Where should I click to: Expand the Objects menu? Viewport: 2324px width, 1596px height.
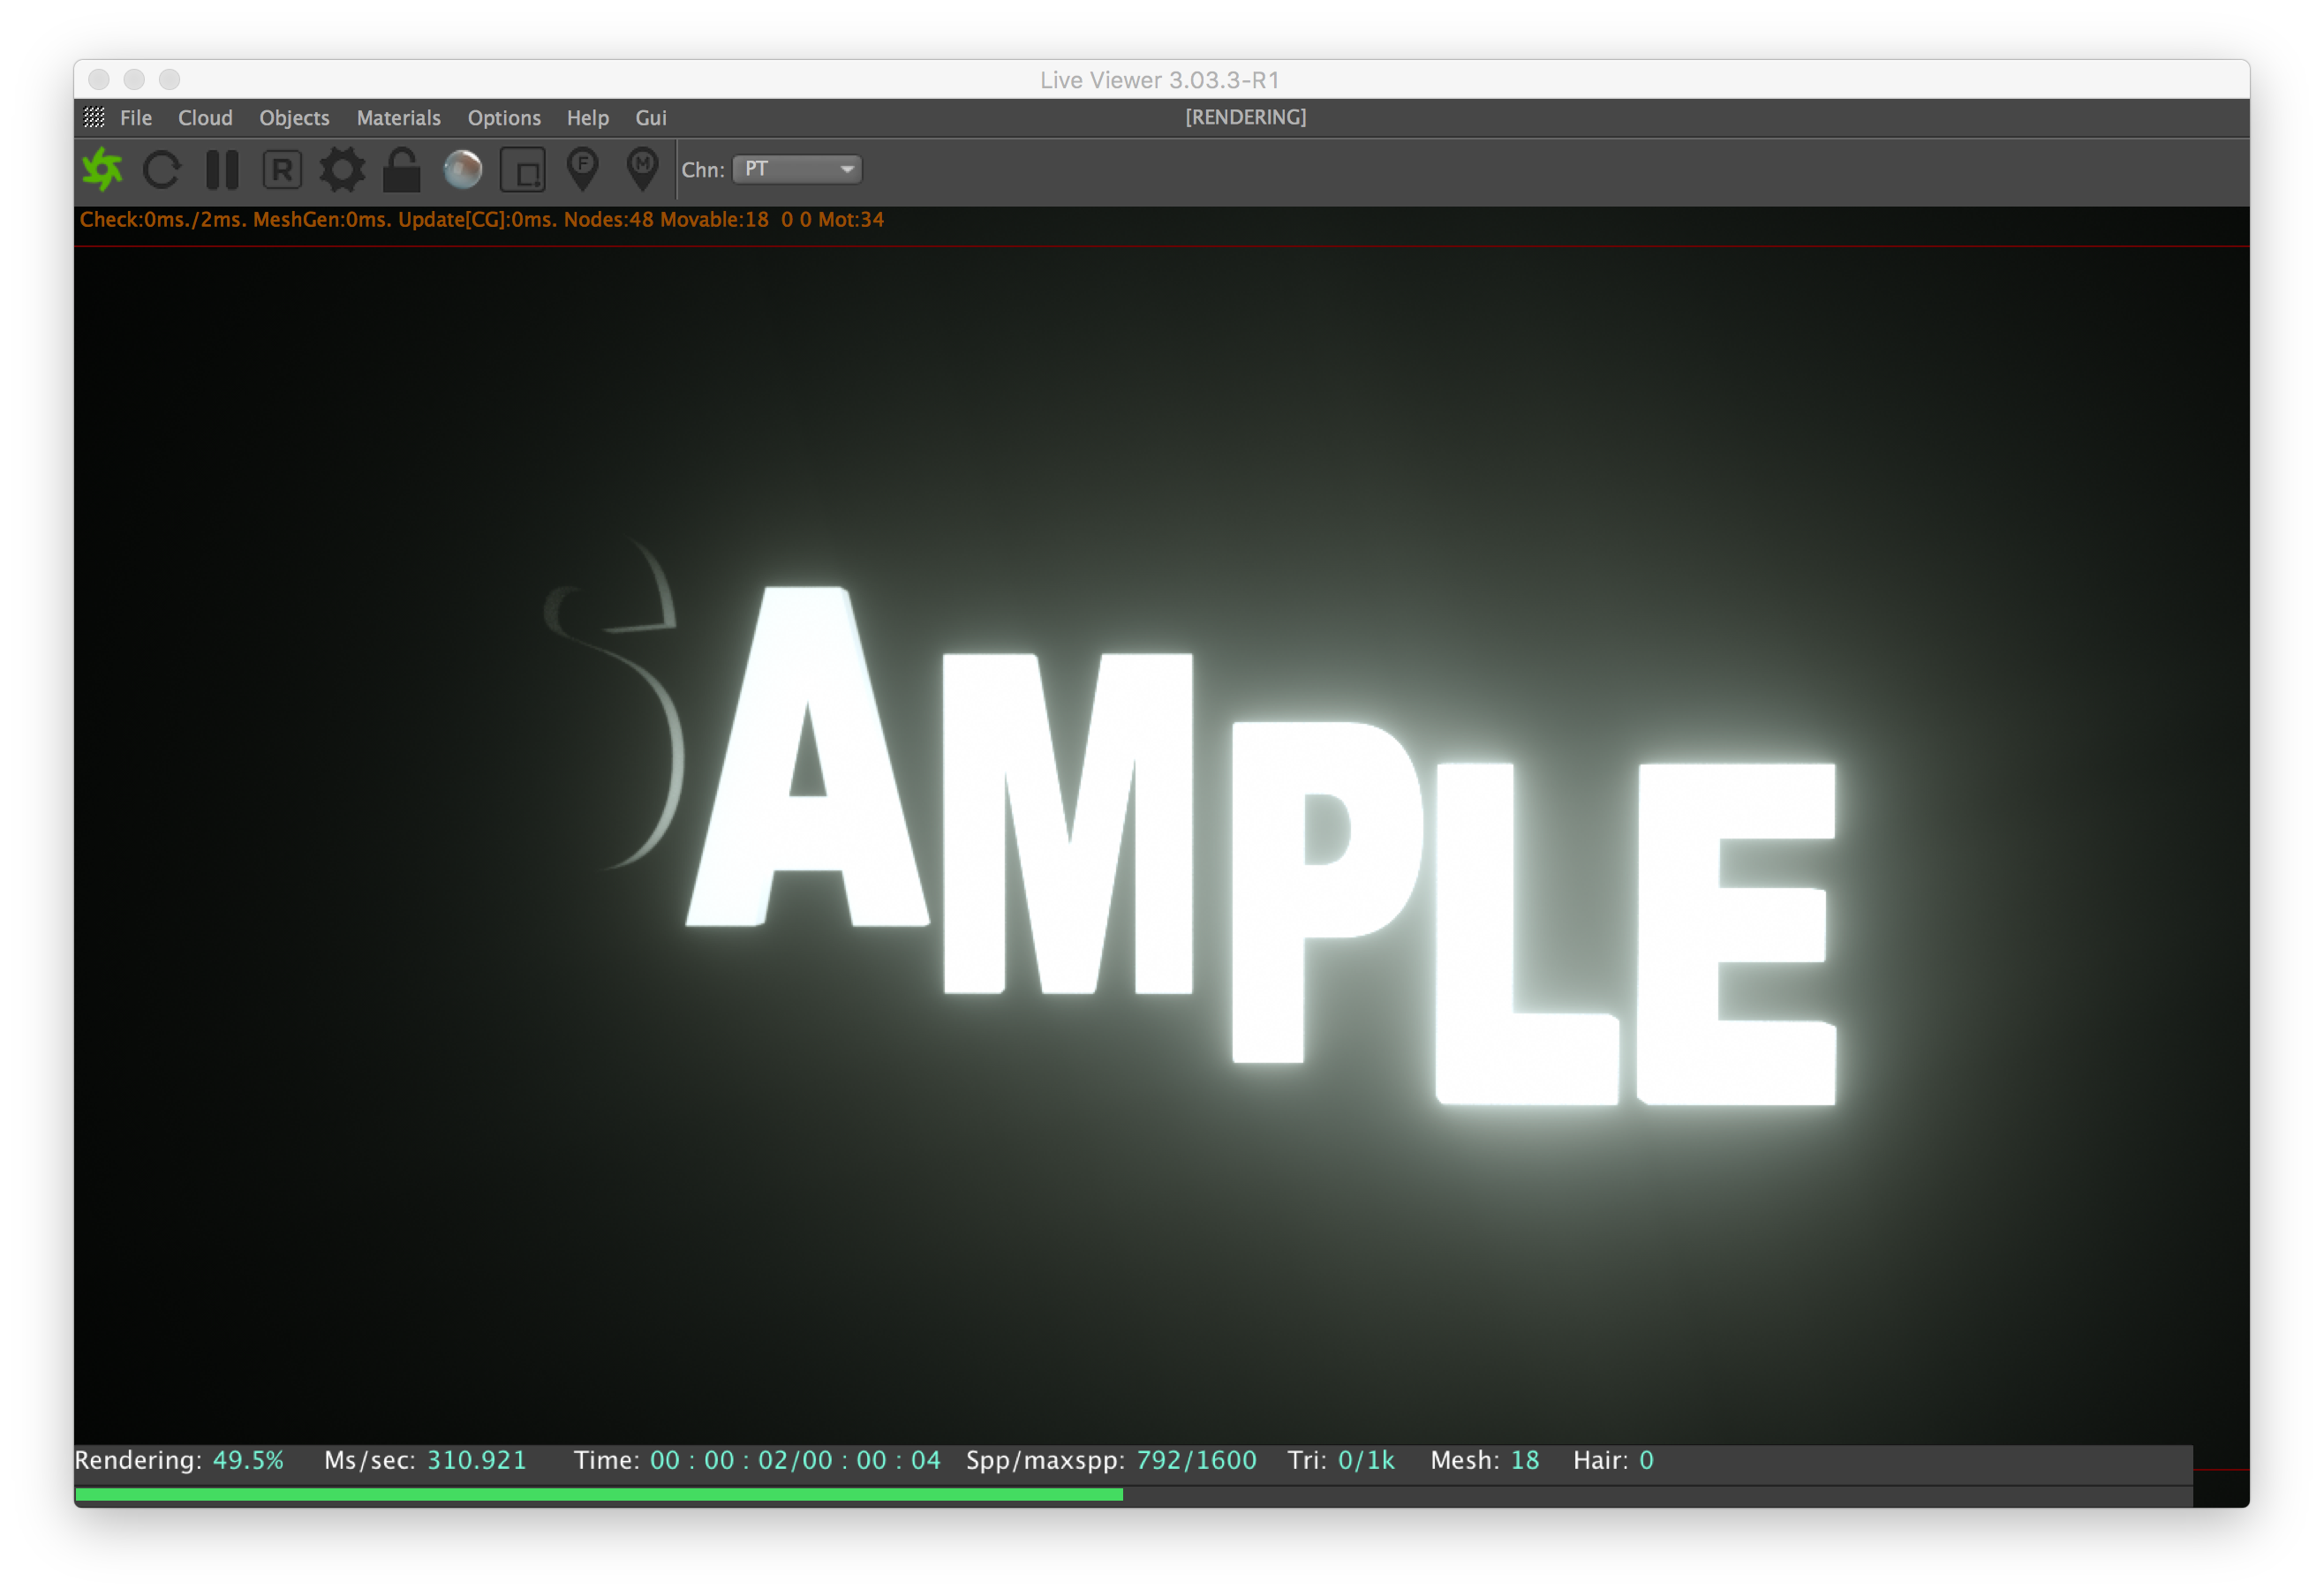tap(294, 118)
